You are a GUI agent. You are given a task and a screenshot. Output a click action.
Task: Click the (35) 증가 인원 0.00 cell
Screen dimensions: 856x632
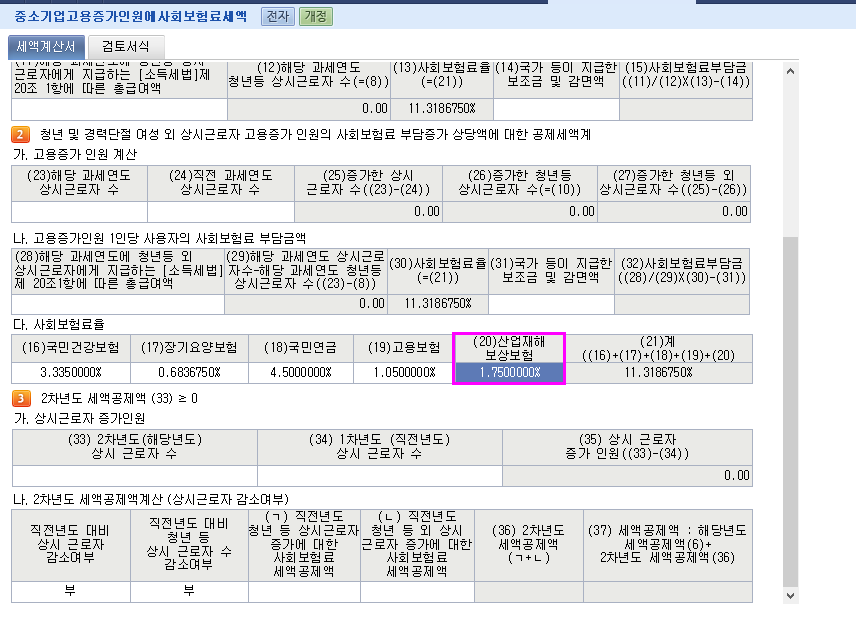click(x=627, y=476)
